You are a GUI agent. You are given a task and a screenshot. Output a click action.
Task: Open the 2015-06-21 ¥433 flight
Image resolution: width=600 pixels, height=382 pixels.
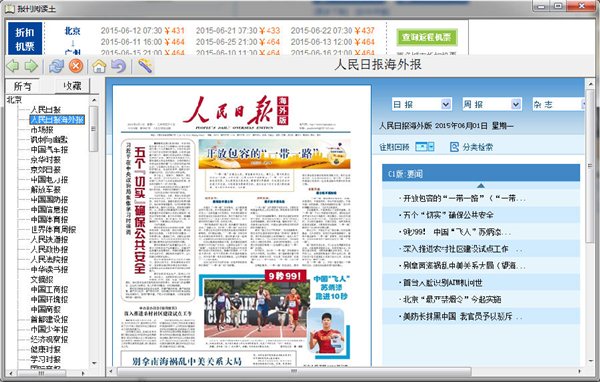click(238, 31)
